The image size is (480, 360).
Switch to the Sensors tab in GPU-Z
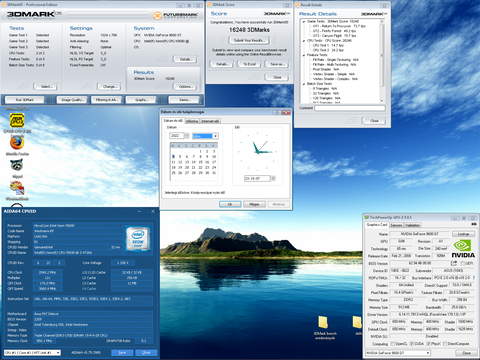click(x=396, y=225)
